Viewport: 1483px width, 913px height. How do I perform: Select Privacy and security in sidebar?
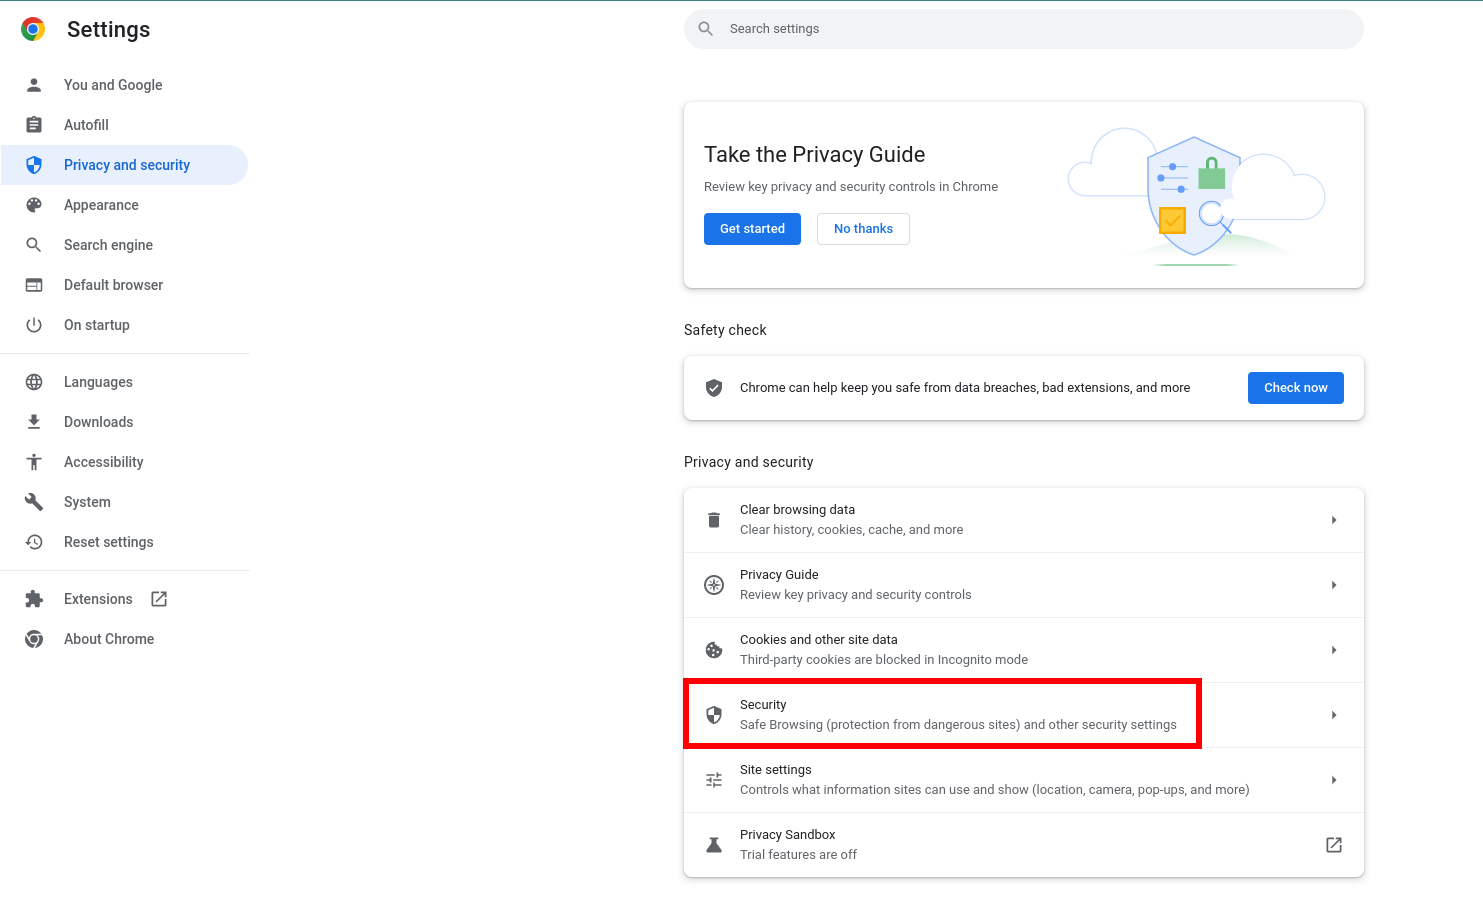124,165
